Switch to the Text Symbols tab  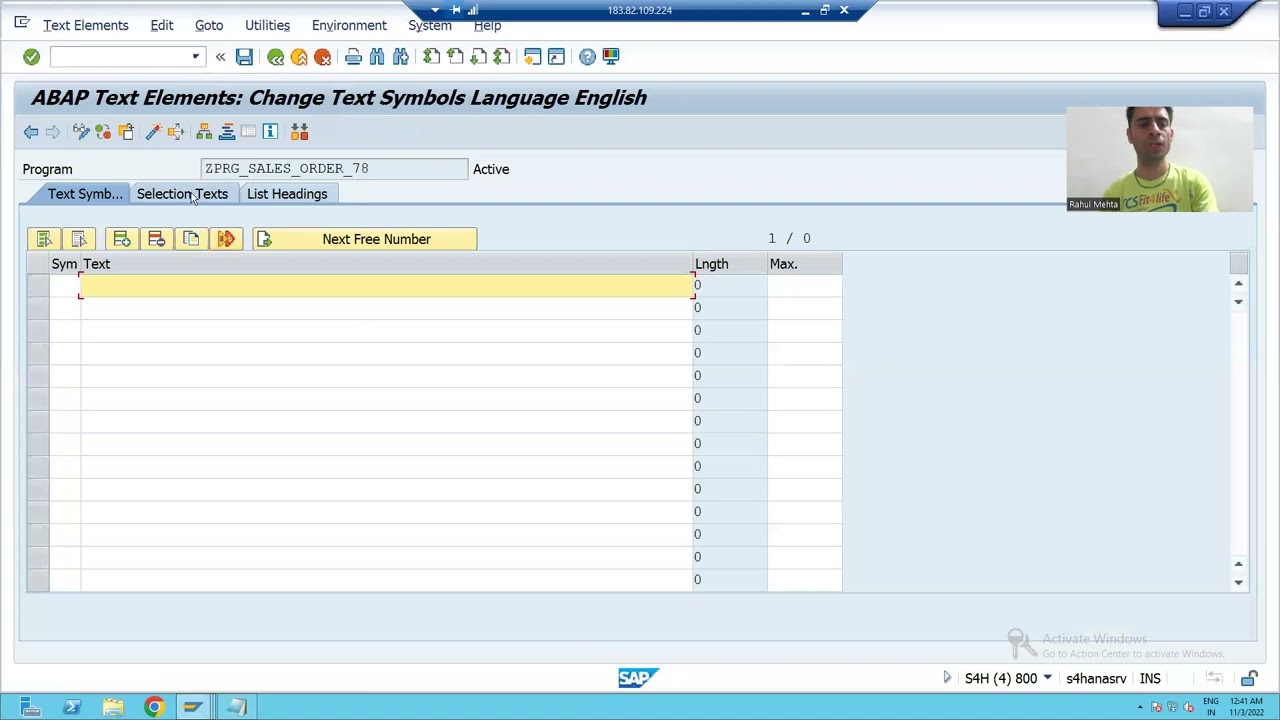click(84, 194)
